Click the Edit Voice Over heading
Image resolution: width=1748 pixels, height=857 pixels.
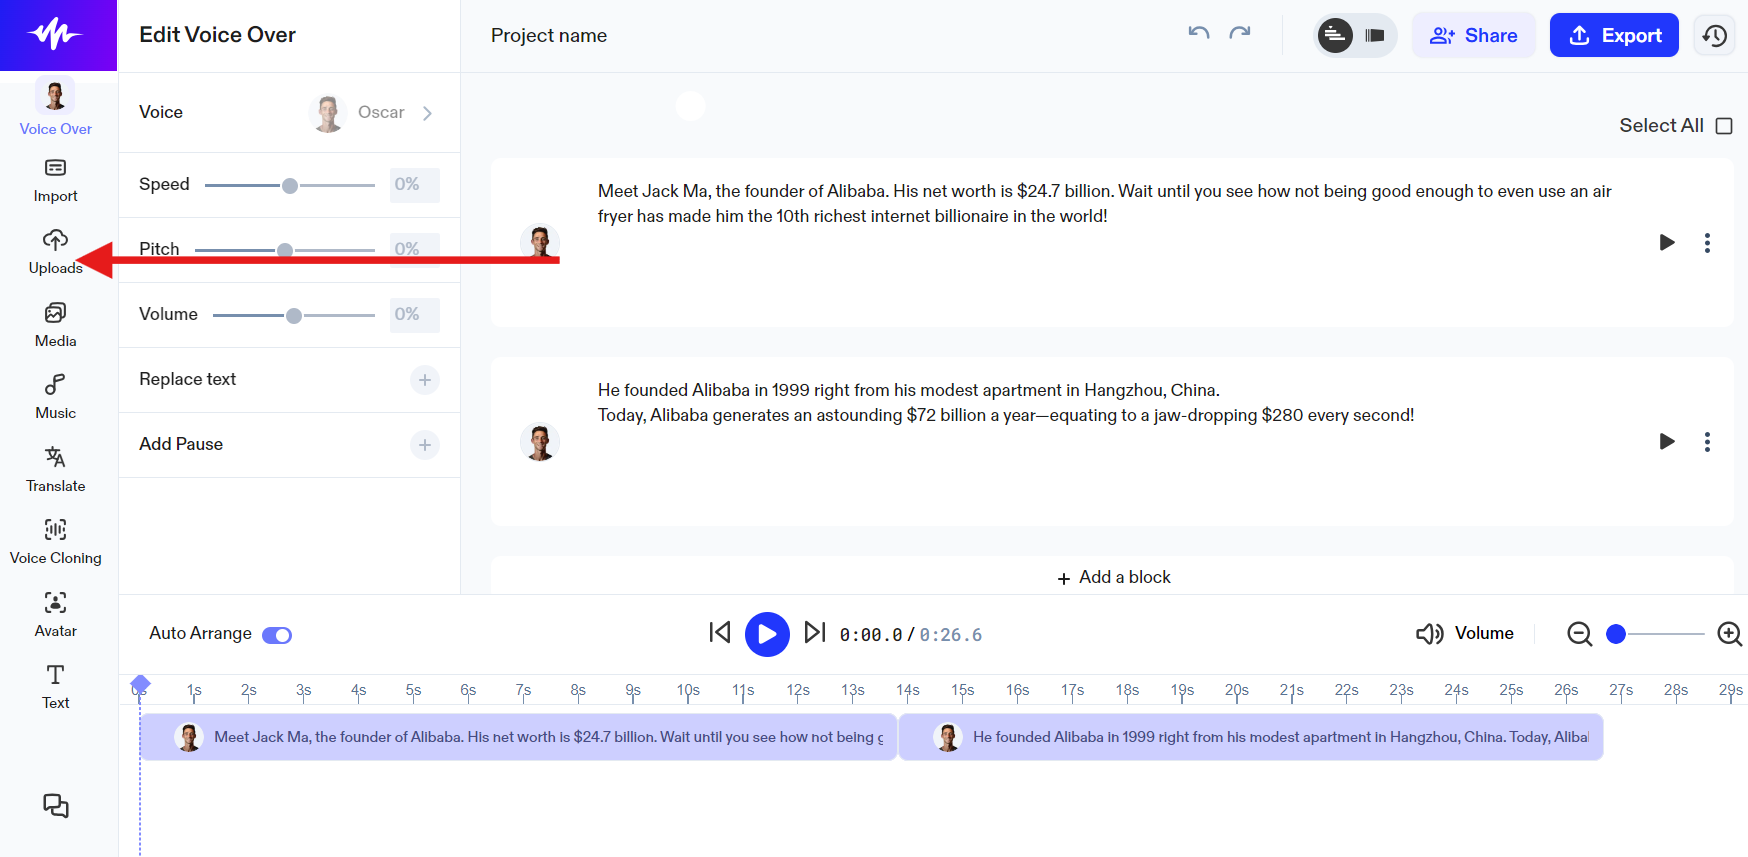pos(218,35)
